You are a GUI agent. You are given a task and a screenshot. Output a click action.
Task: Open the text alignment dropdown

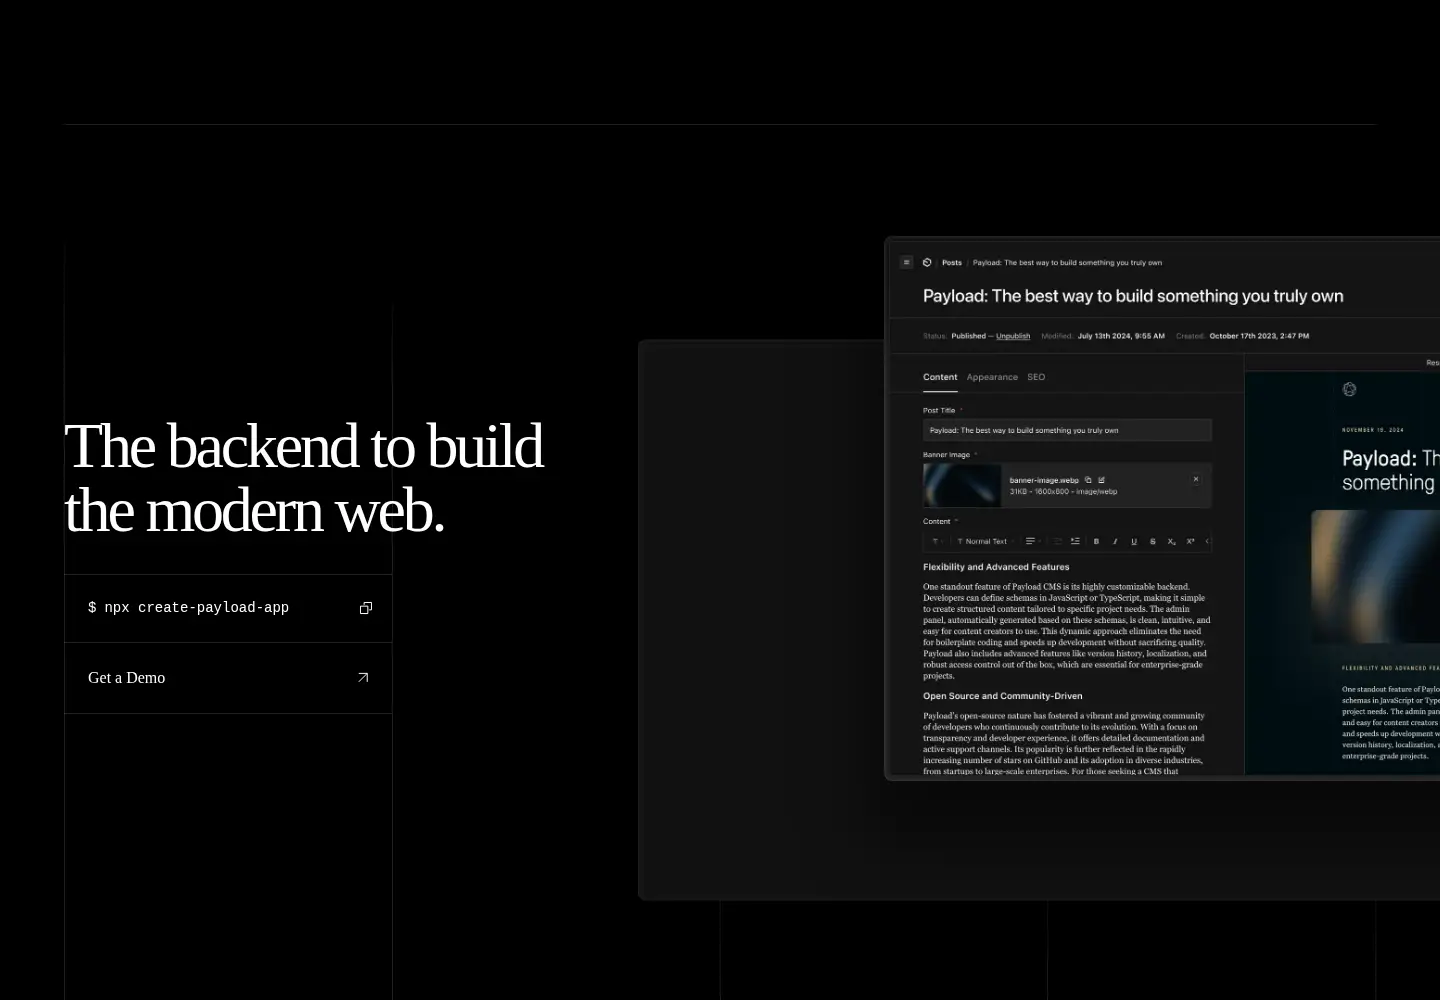point(1033,541)
